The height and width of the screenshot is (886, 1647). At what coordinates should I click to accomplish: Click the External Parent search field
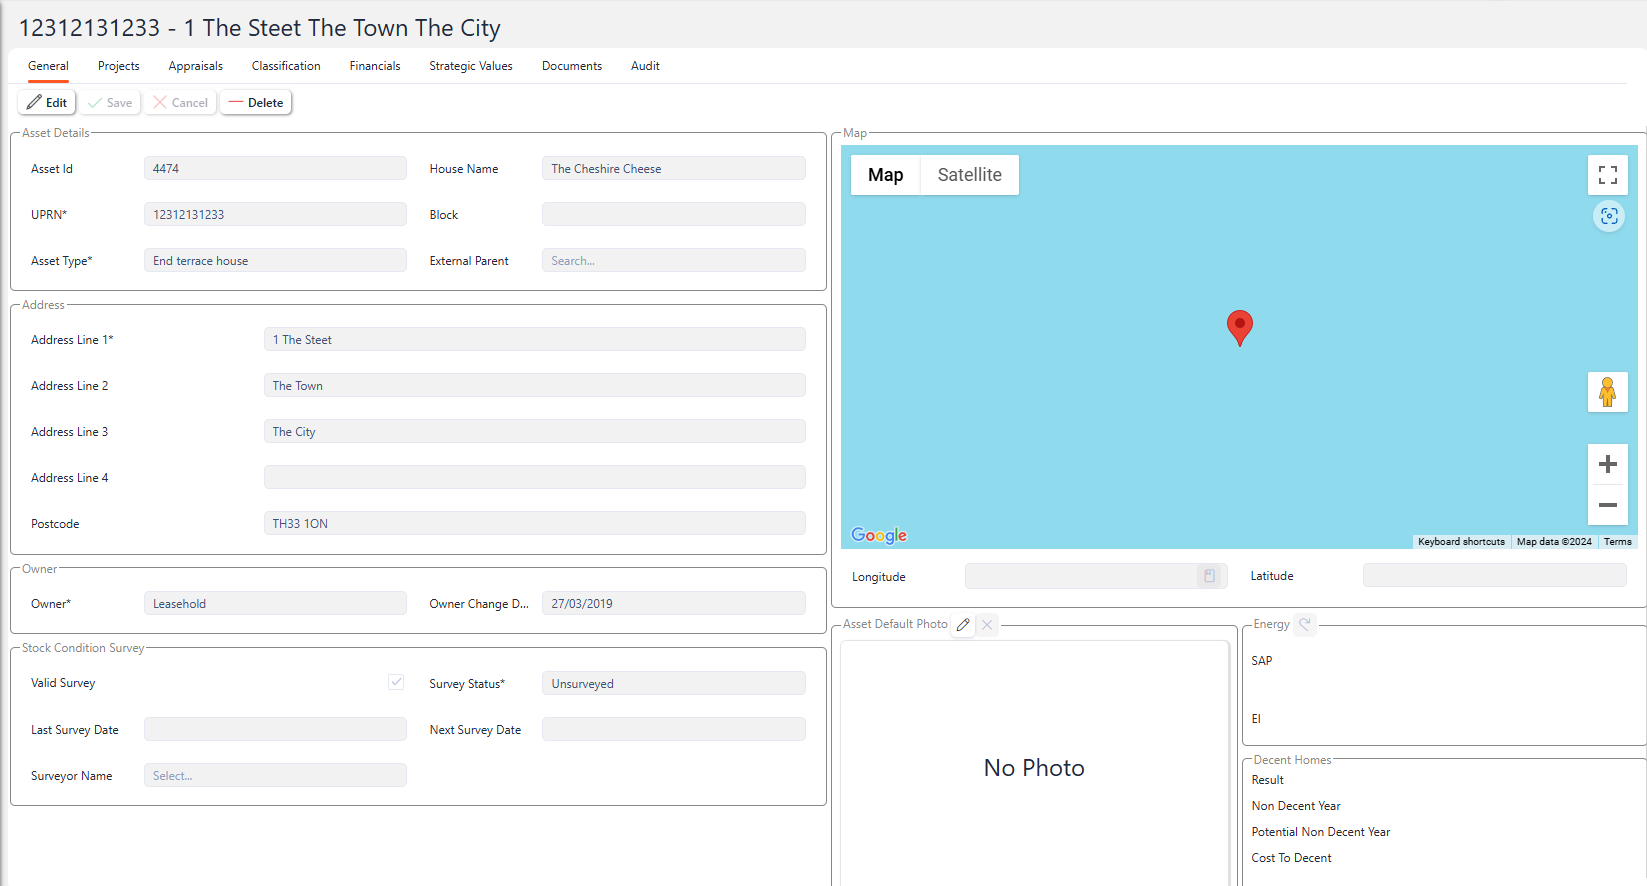[673, 261]
